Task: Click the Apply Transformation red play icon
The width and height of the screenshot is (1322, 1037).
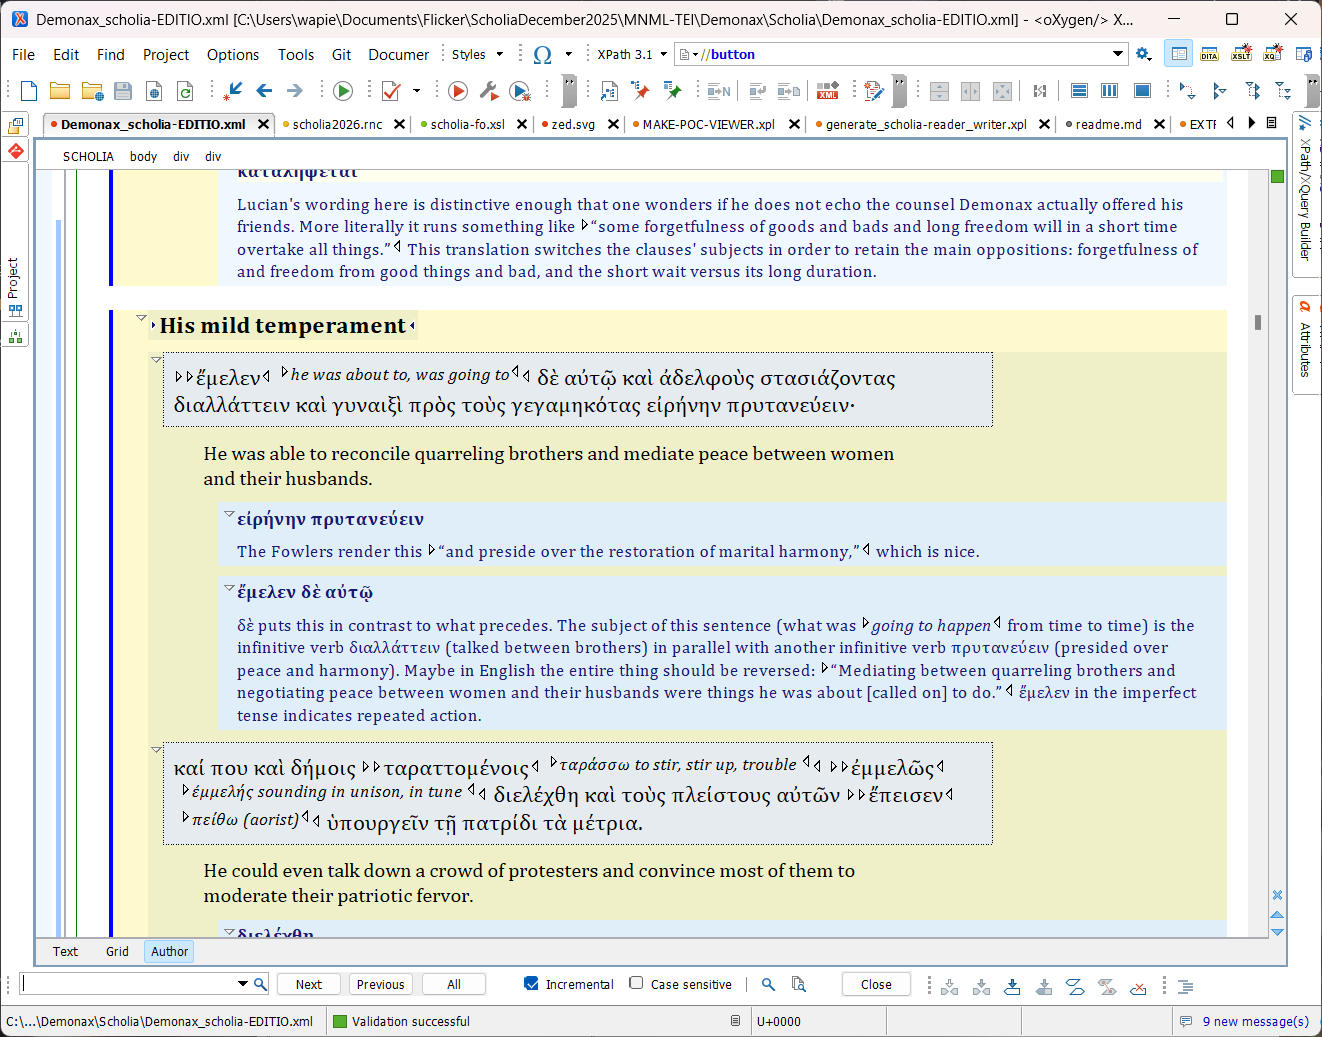Action: [458, 91]
